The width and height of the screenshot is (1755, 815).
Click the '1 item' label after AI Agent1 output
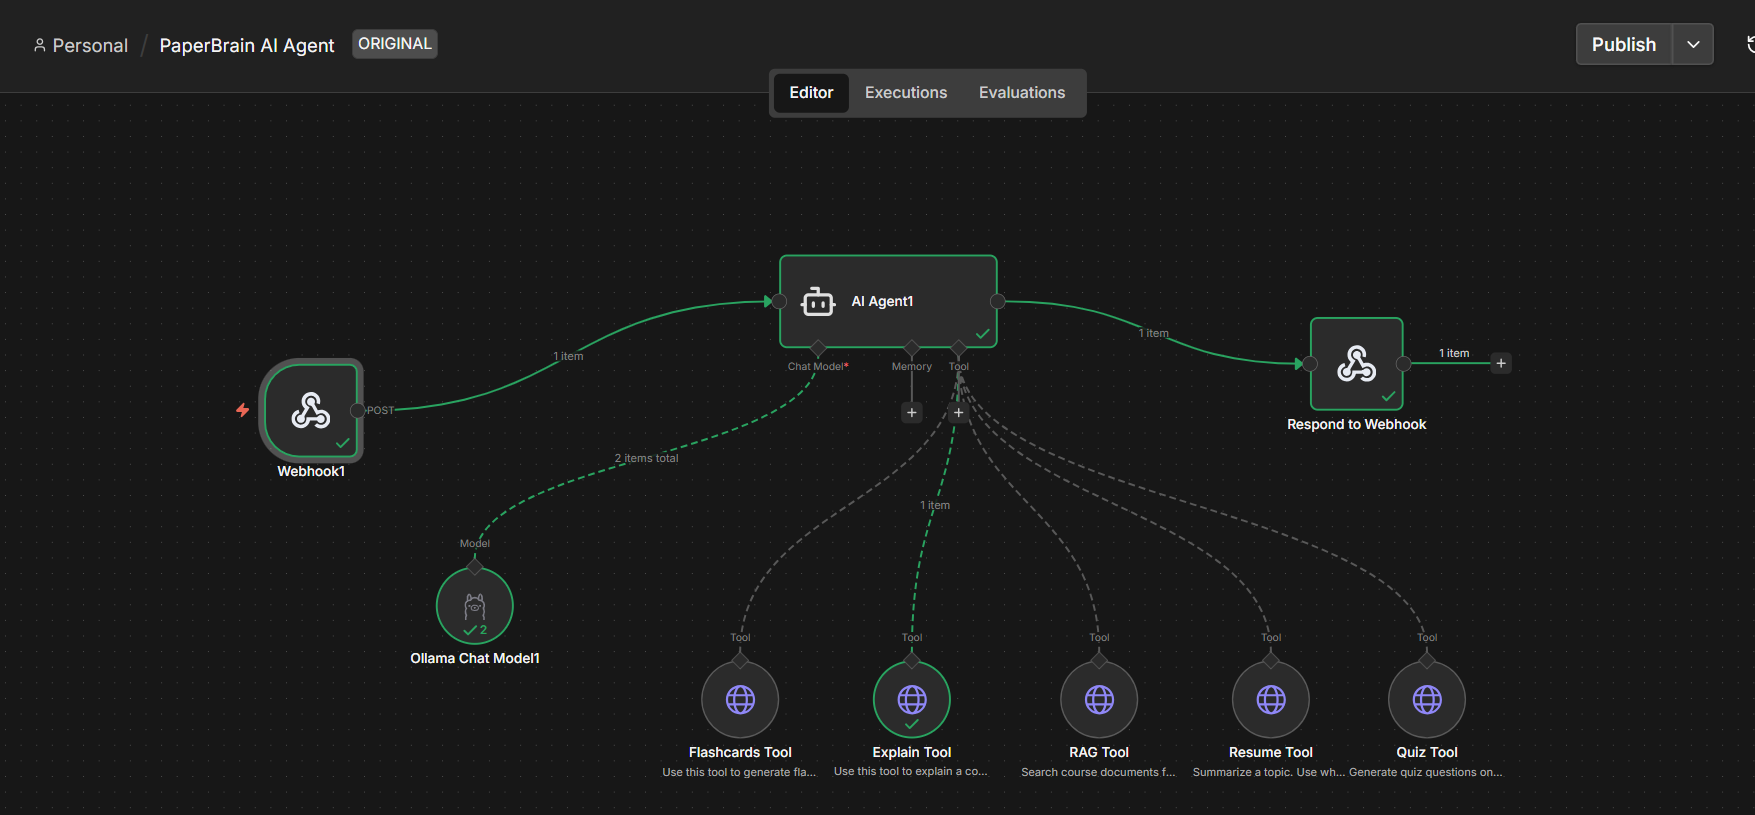(1153, 333)
